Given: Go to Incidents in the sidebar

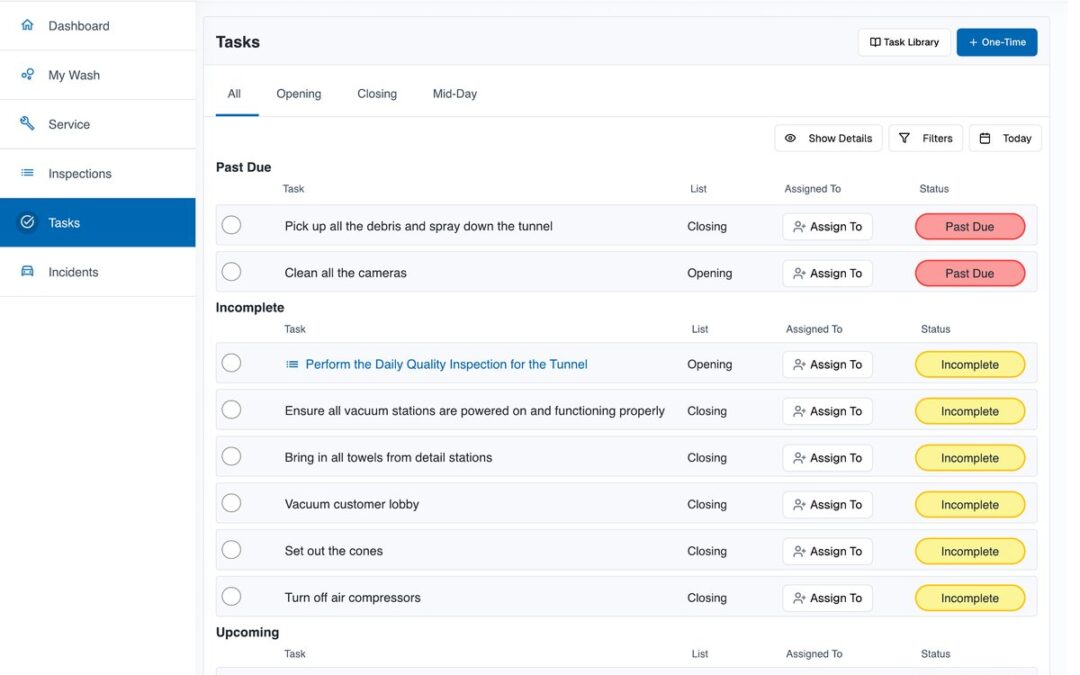Looking at the screenshot, I should click(x=98, y=271).
